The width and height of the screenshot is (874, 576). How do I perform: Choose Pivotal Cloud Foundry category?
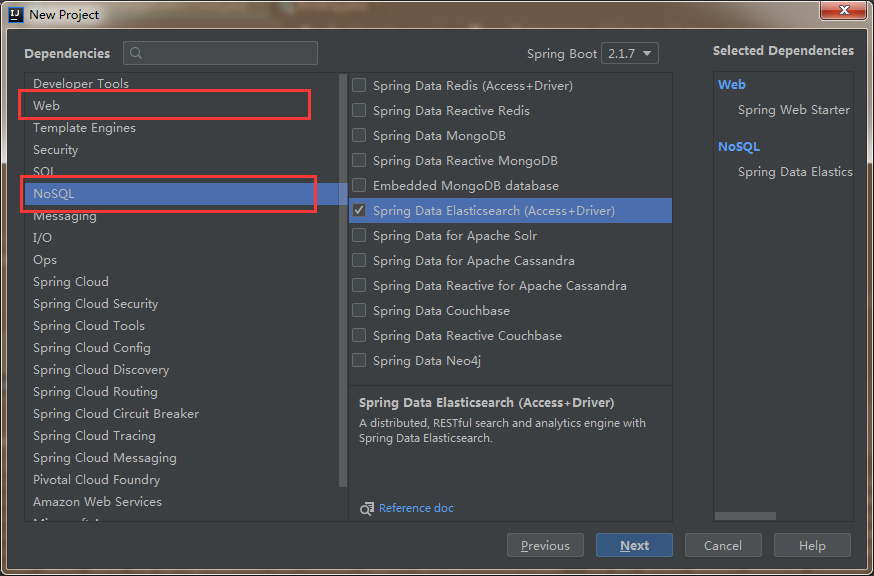pyautogui.click(x=182, y=480)
